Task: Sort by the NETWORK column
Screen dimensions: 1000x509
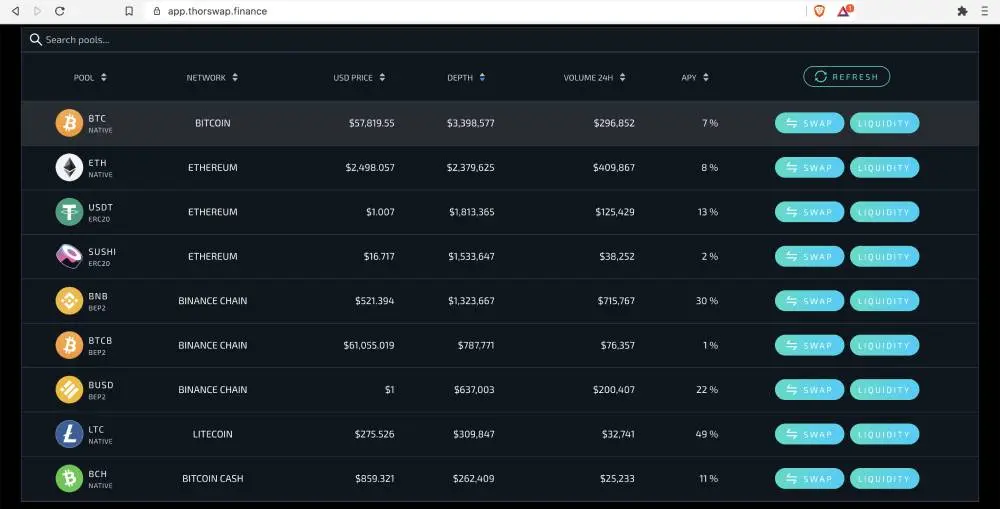Action: point(212,77)
